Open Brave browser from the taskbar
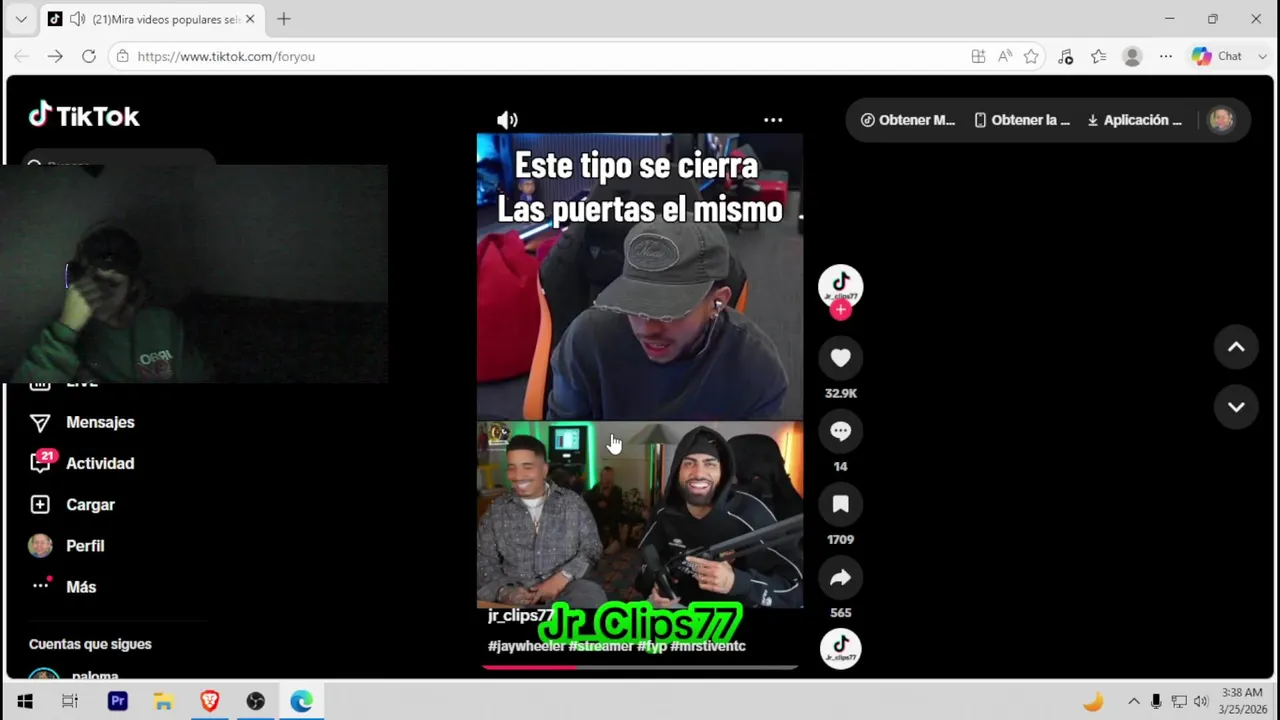 pyautogui.click(x=209, y=702)
